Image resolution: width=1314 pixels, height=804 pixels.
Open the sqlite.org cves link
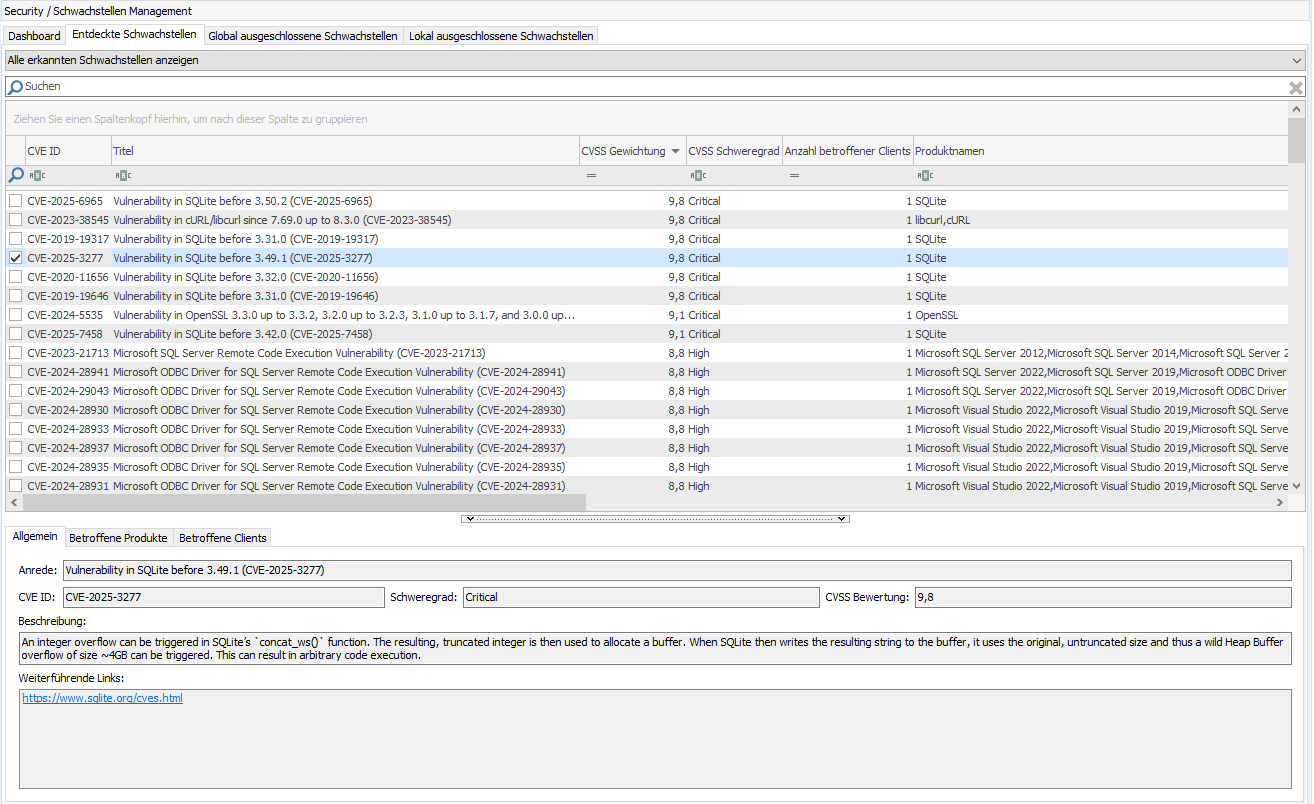click(x=102, y=698)
